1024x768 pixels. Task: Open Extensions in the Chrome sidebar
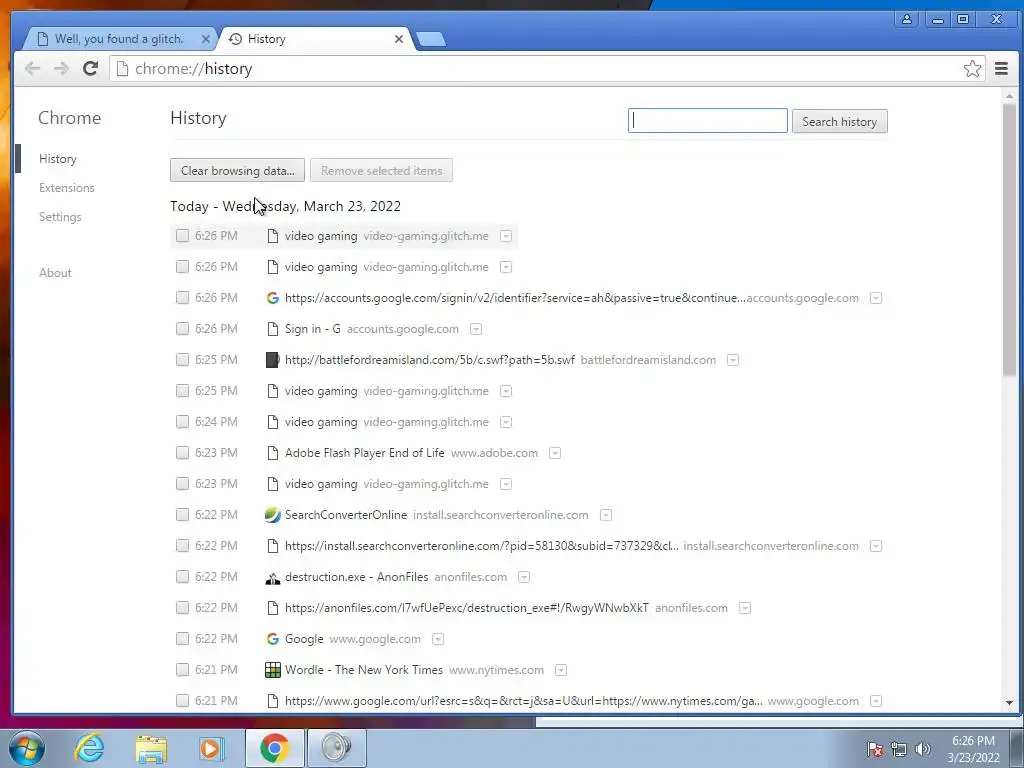coord(67,188)
